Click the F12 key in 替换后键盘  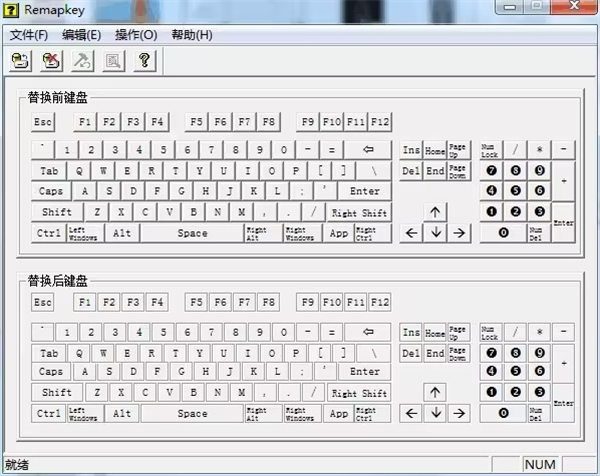pos(380,302)
